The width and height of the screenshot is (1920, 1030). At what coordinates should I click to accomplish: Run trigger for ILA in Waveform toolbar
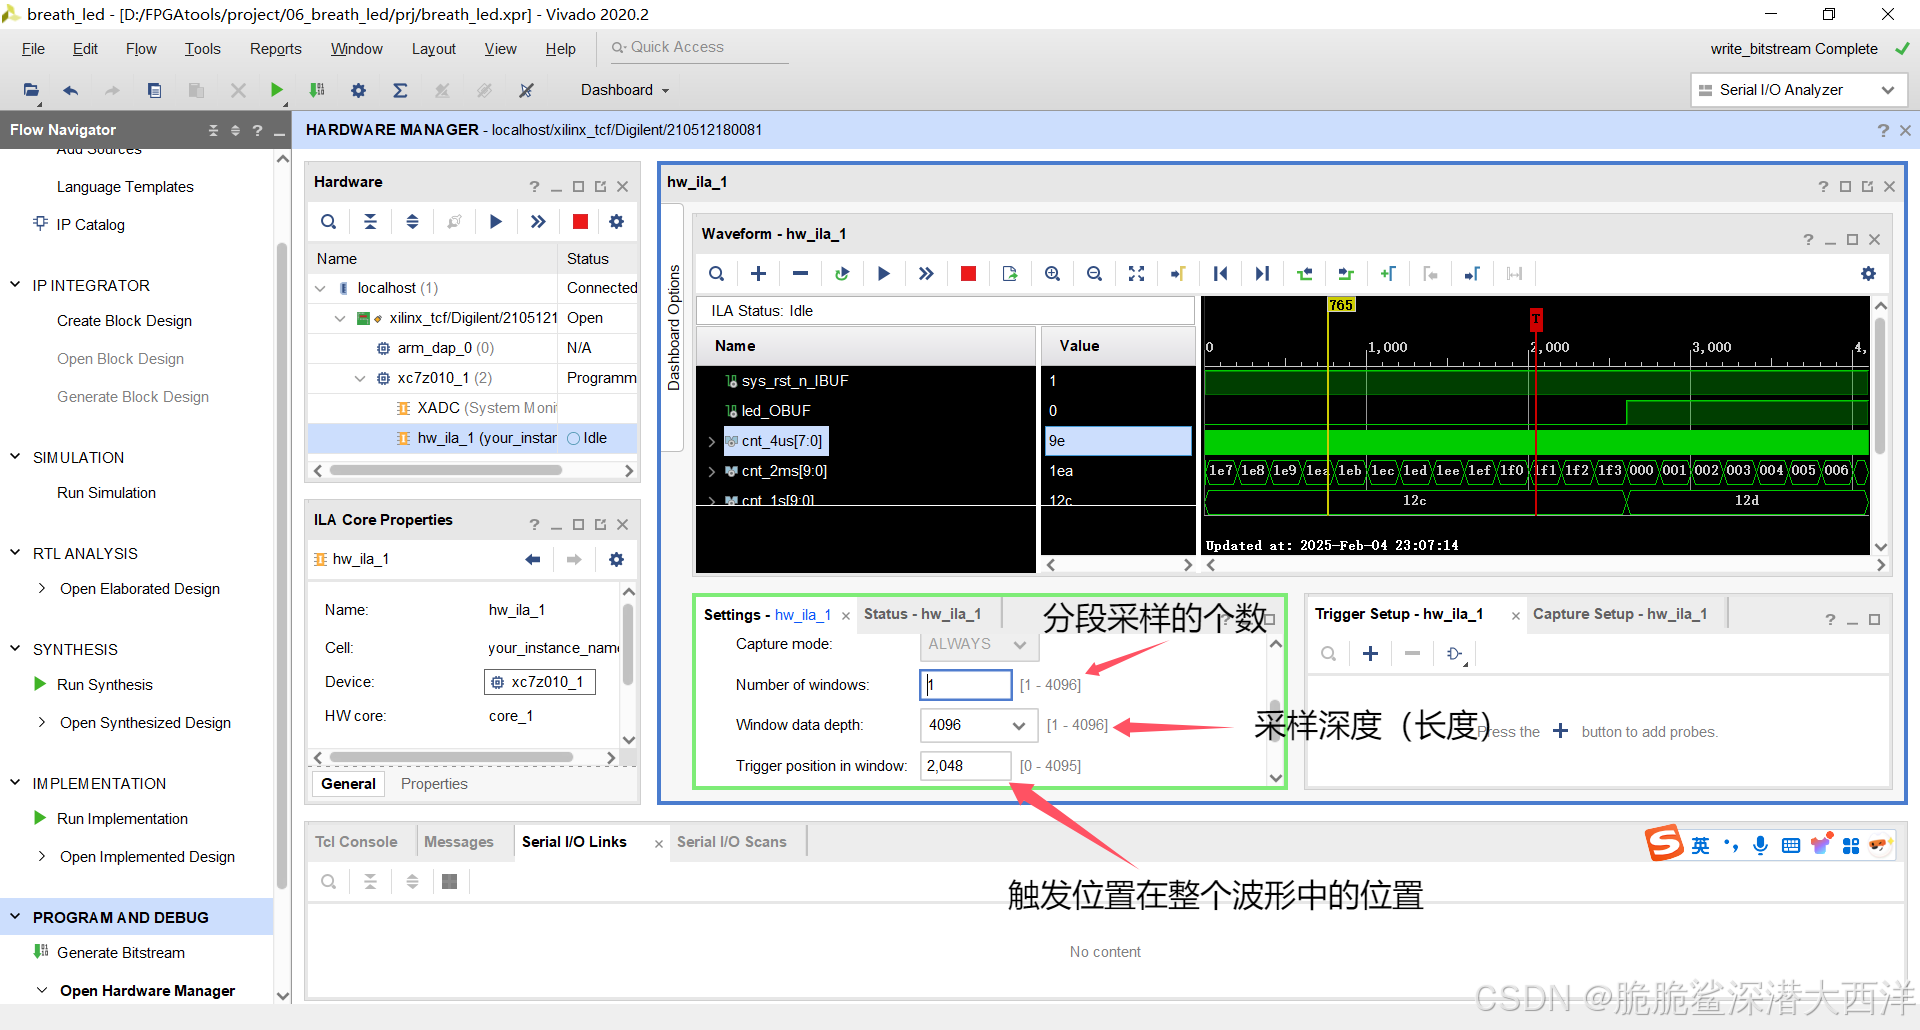click(x=884, y=274)
